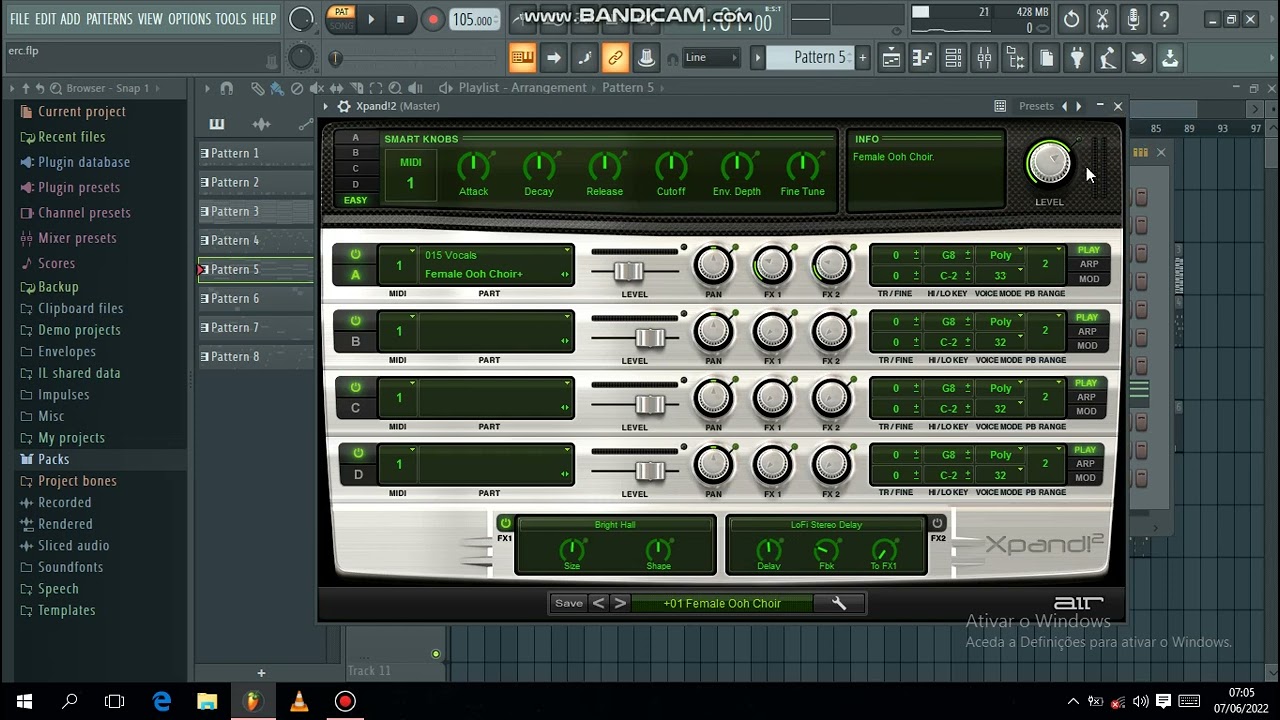The image size is (1280, 720).
Task: Click the save/export download icon
Action: point(1169,58)
